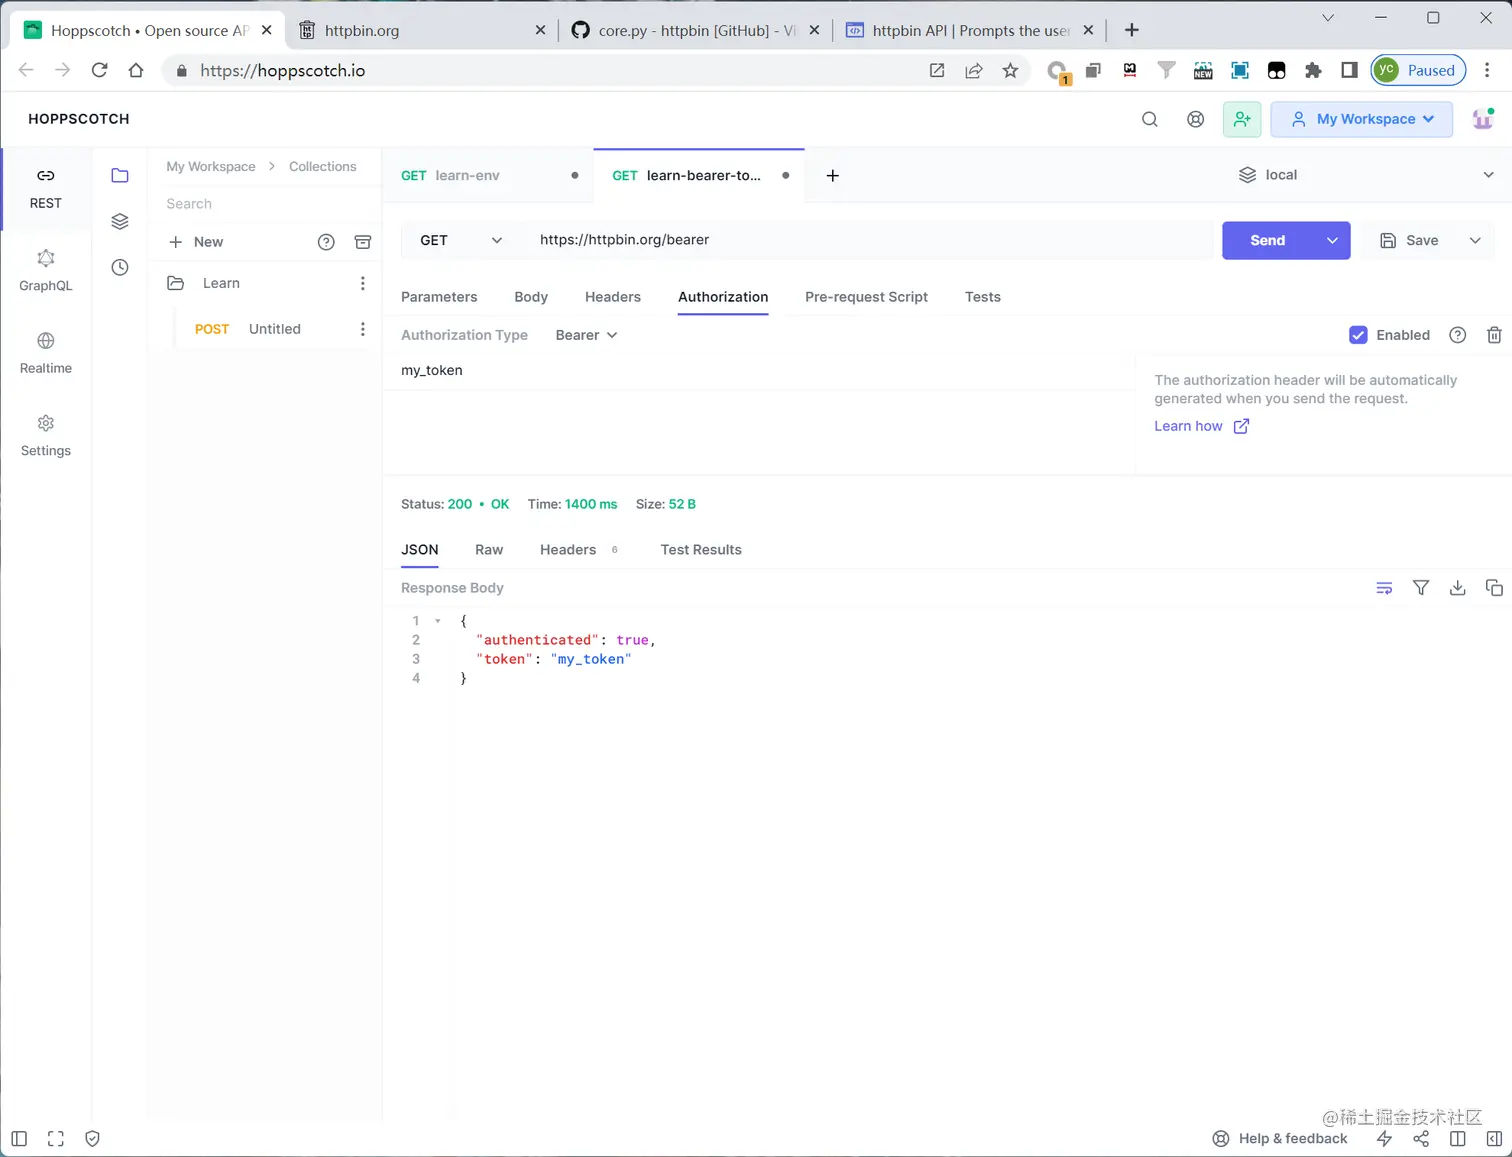Open the Headers tab of the response
The image size is (1512, 1157).
point(567,549)
